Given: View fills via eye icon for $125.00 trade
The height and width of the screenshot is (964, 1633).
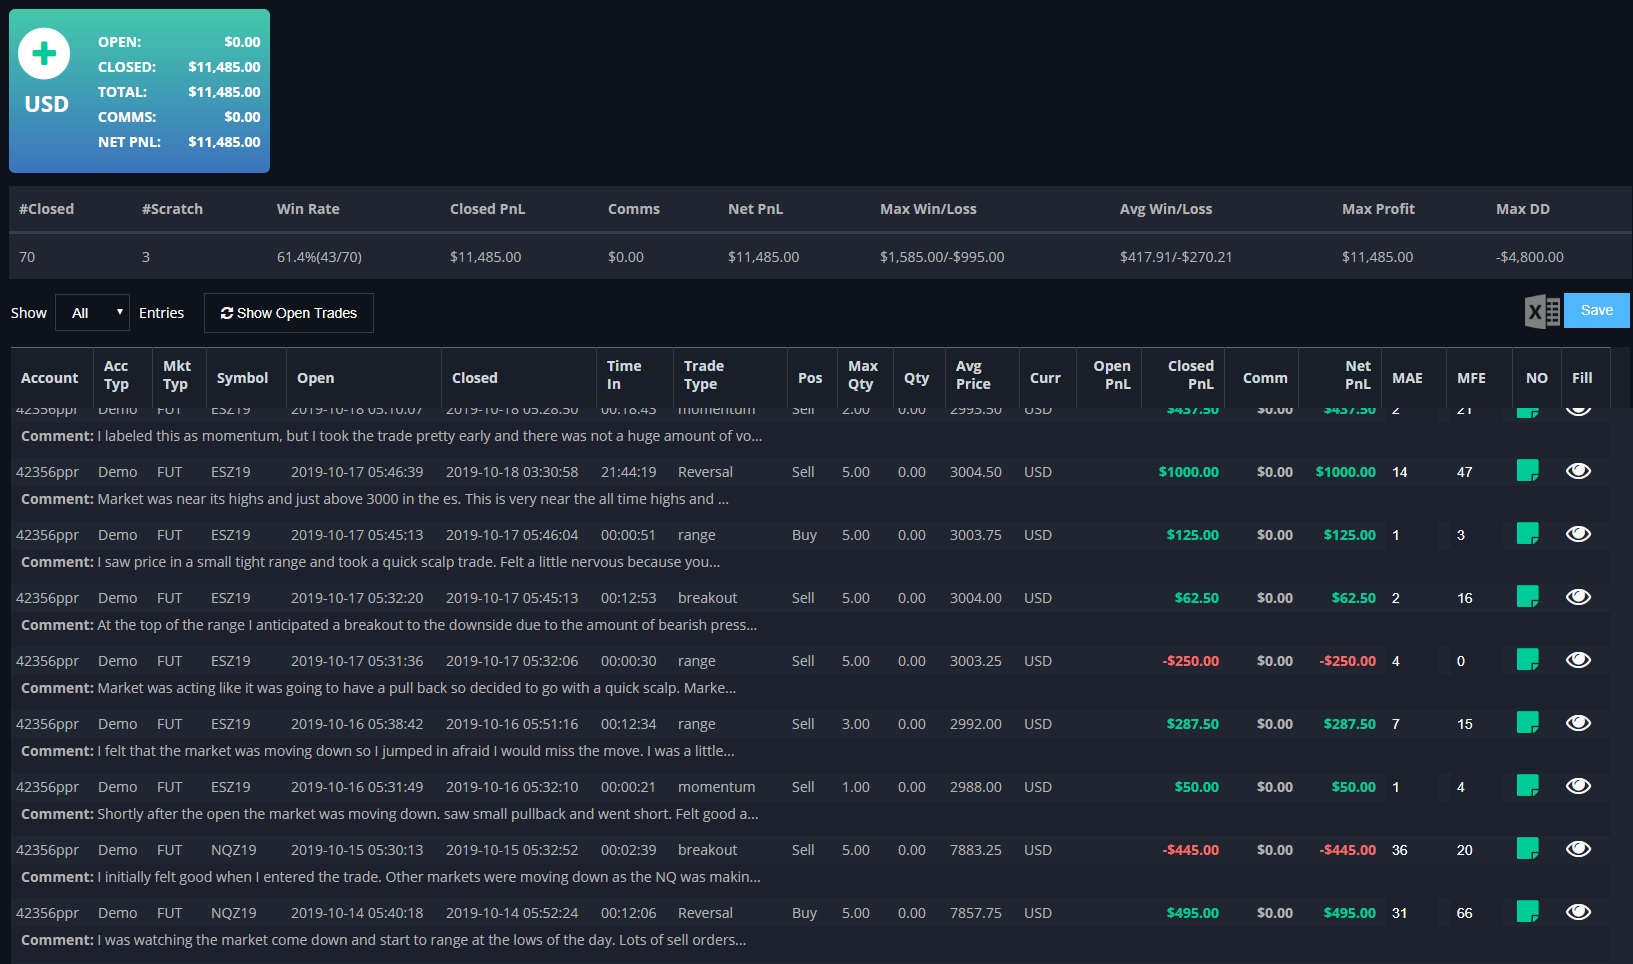Looking at the screenshot, I should click(1578, 534).
